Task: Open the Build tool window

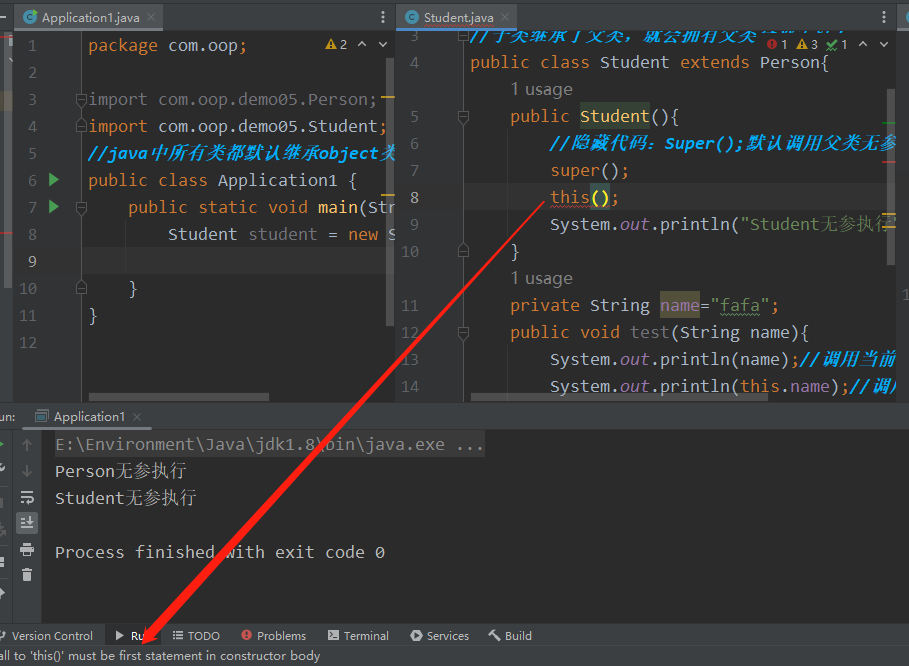Action: pos(510,636)
